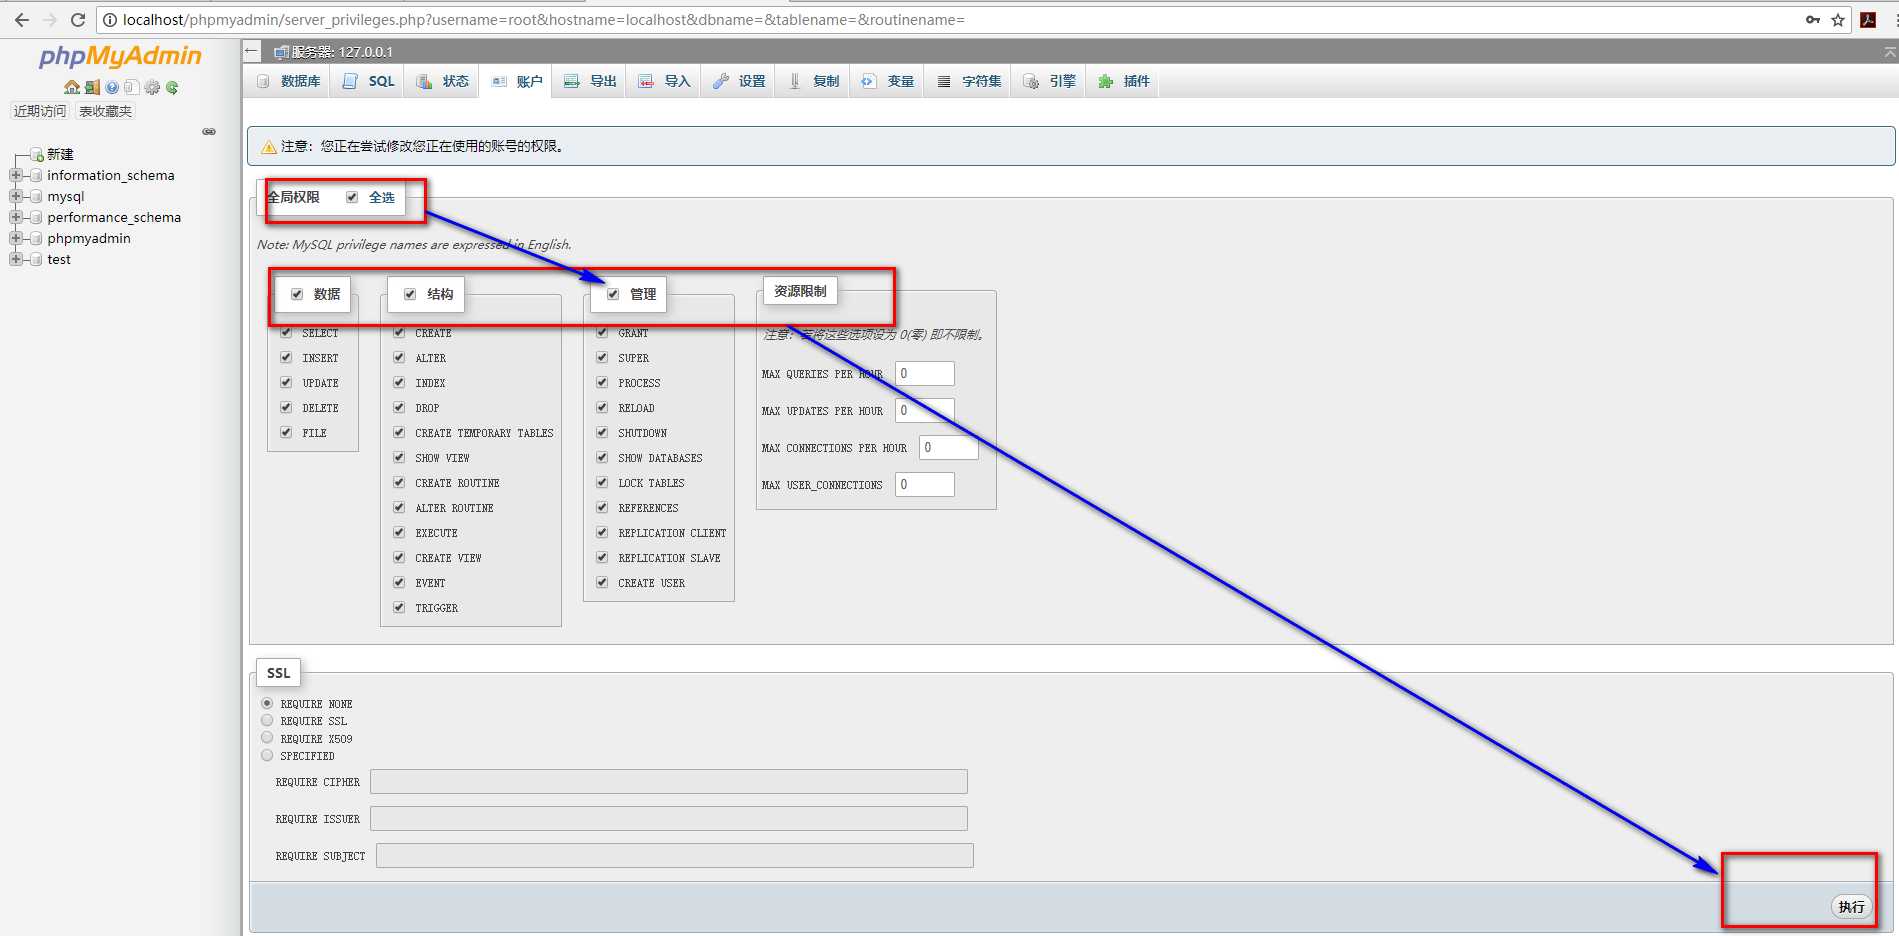Uncheck the SELECT privilege

(x=286, y=332)
